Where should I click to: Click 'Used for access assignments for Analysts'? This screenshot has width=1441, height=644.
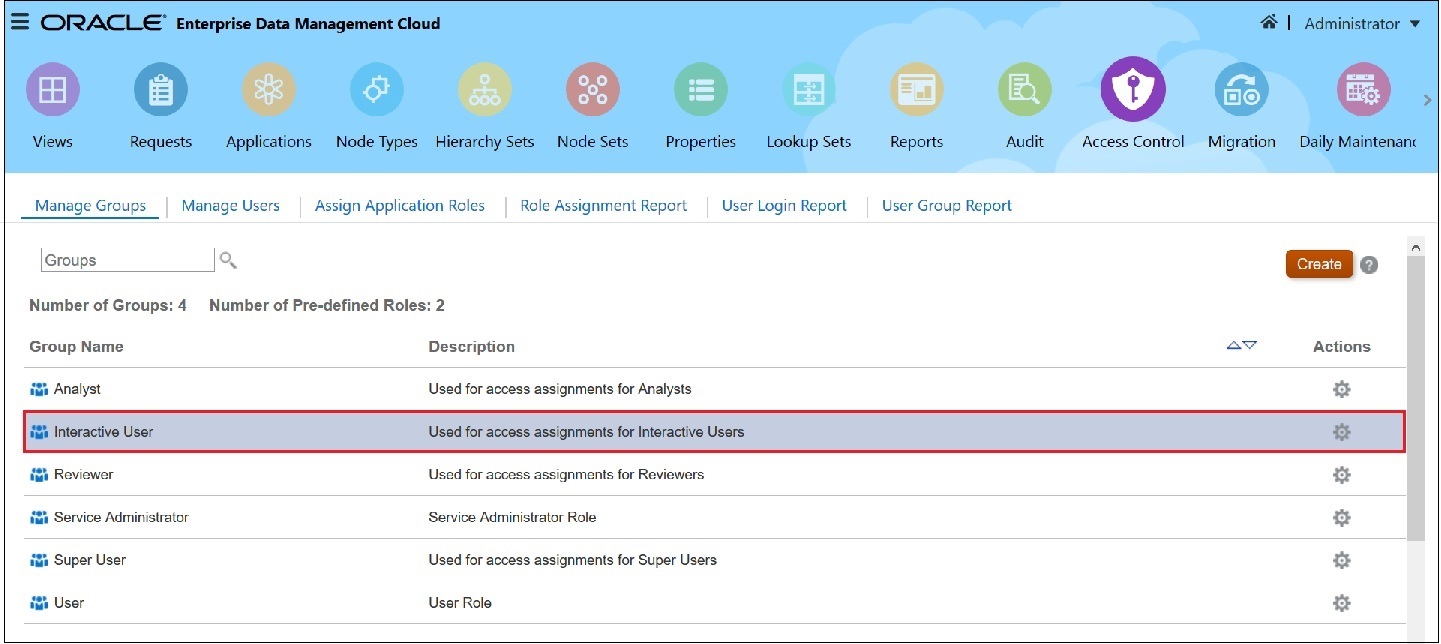point(559,389)
